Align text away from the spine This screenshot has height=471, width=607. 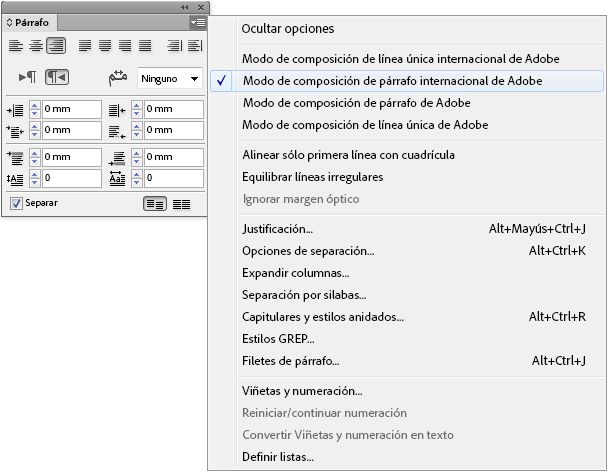pos(195,46)
